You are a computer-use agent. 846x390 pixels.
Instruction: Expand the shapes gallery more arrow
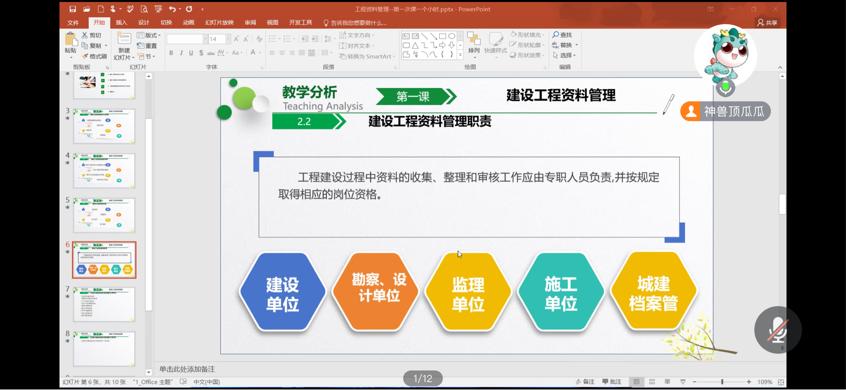pyautogui.click(x=460, y=55)
